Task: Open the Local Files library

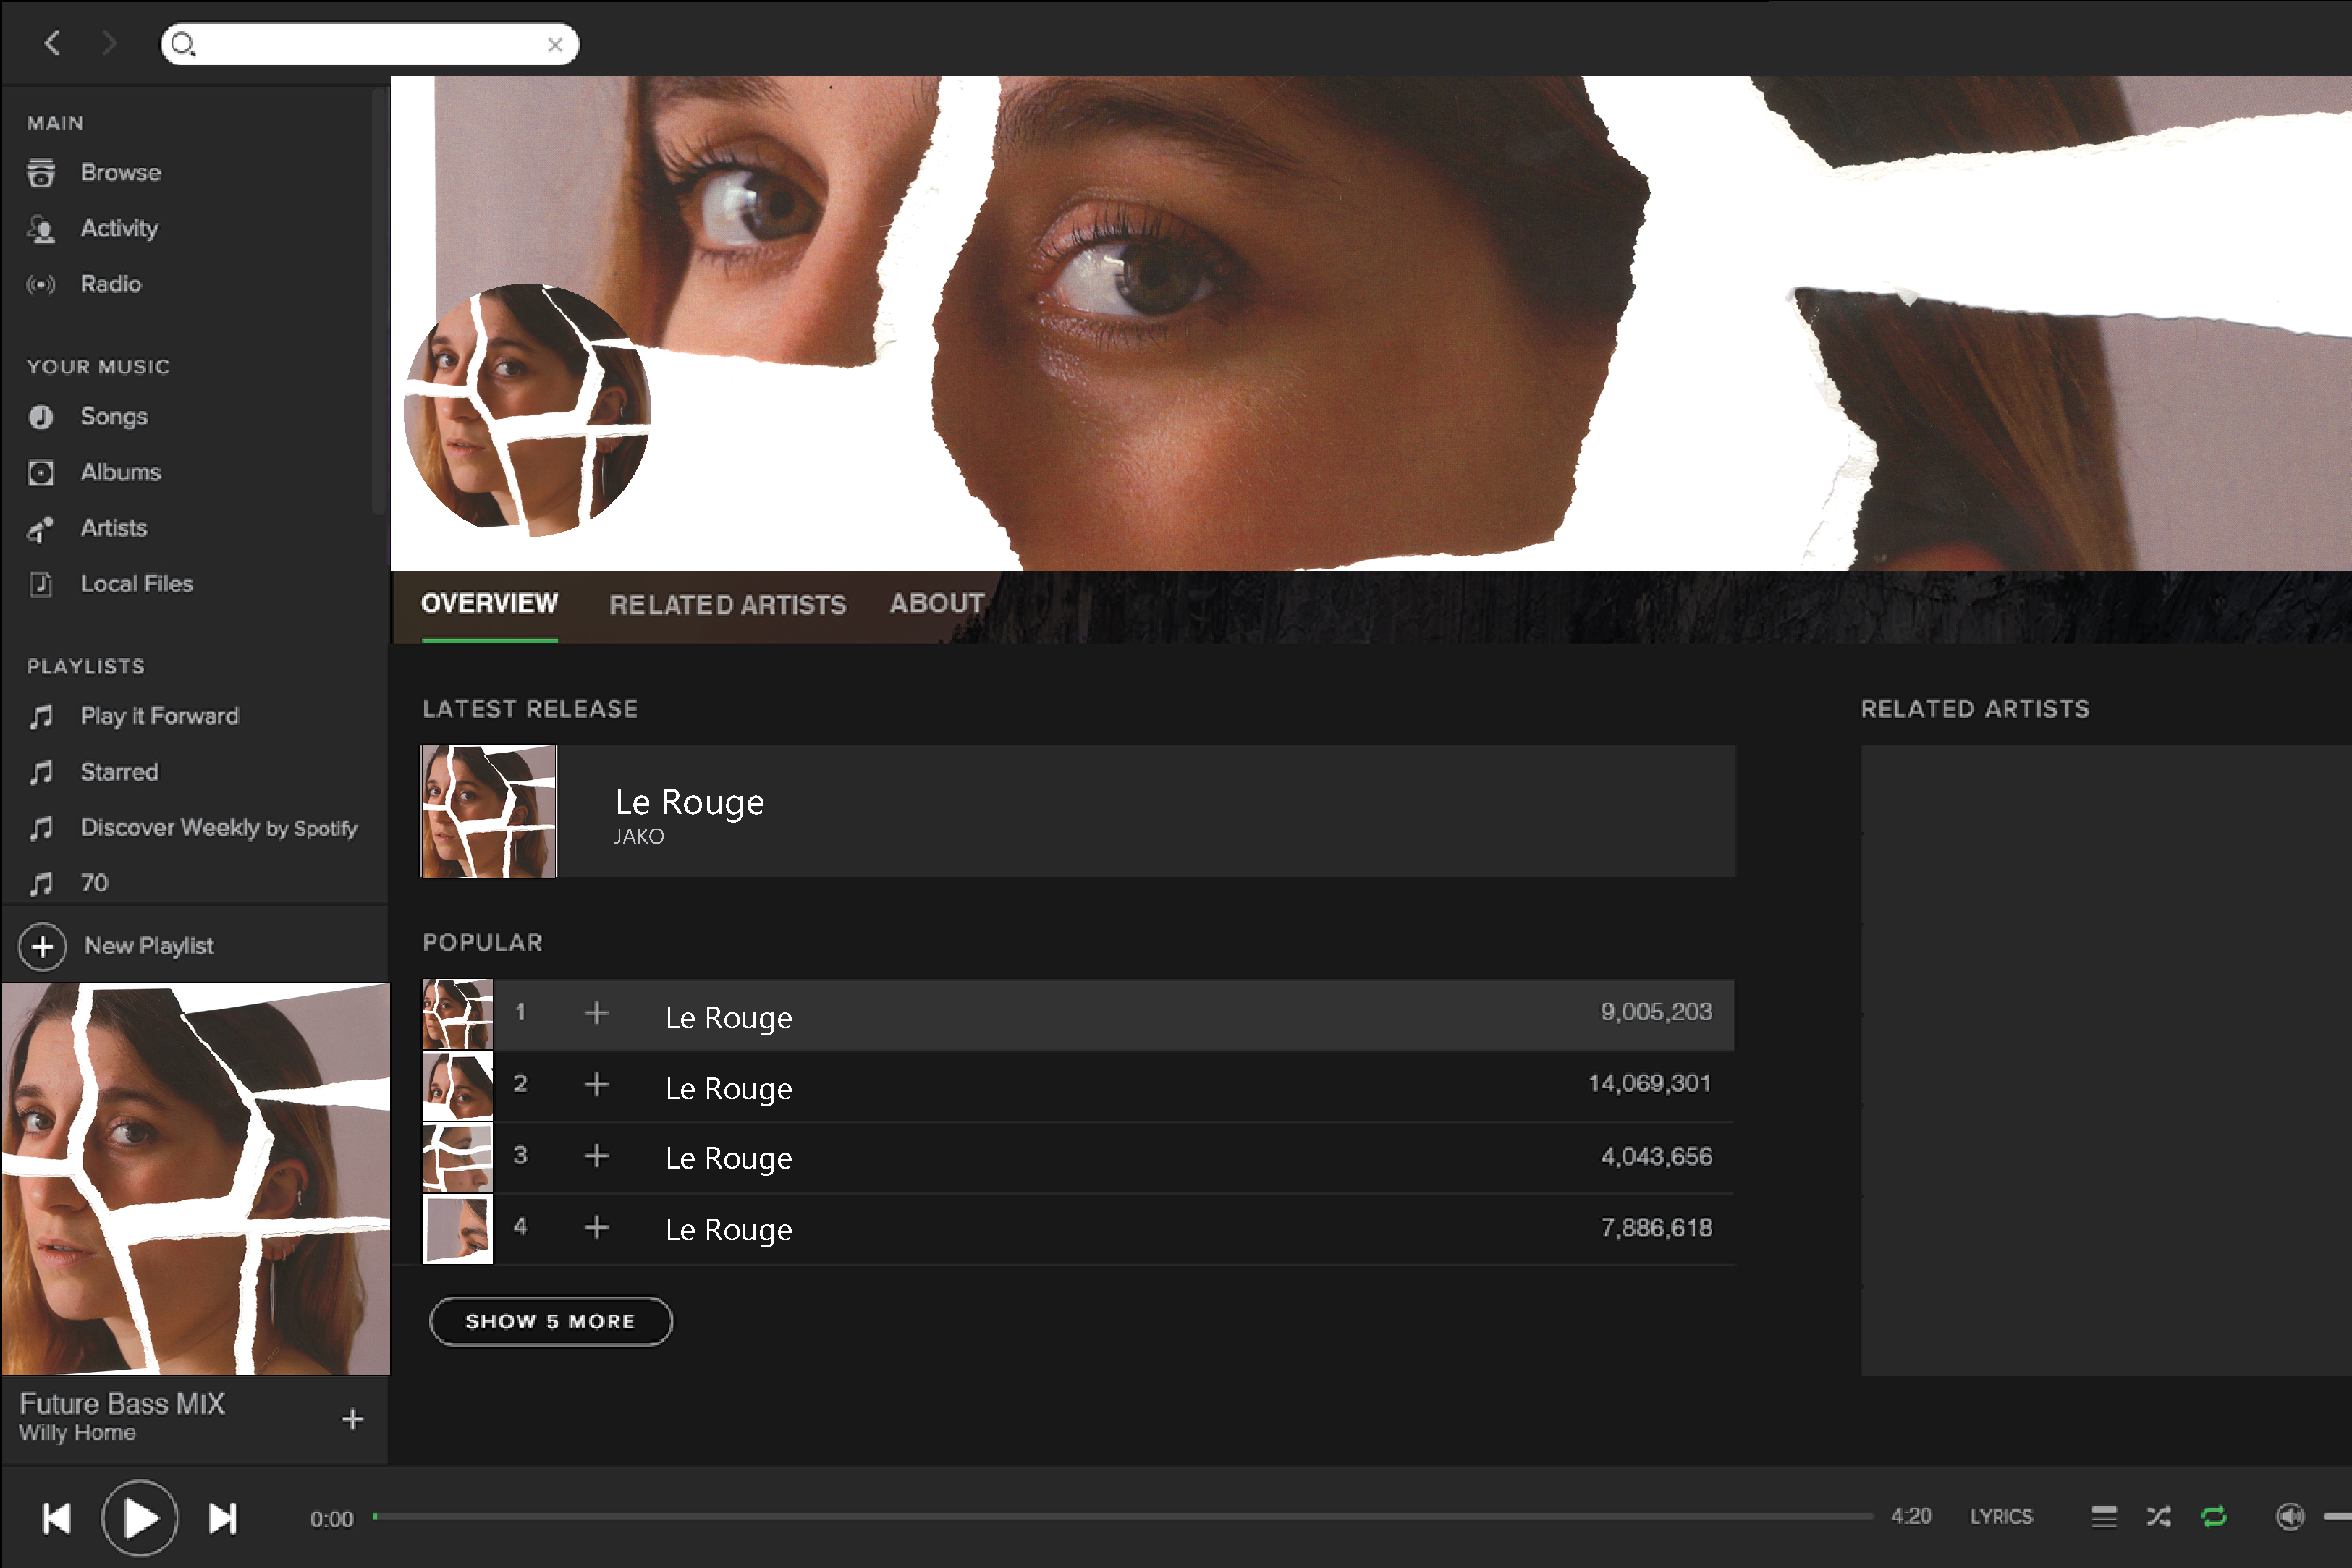Action: pyautogui.click(x=136, y=584)
